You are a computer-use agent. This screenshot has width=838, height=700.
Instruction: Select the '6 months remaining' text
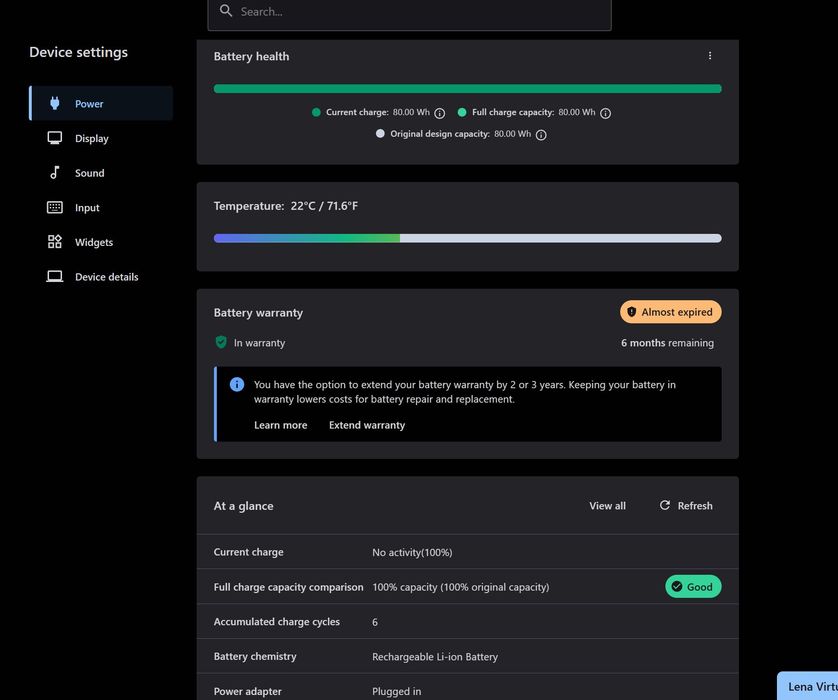pos(667,343)
